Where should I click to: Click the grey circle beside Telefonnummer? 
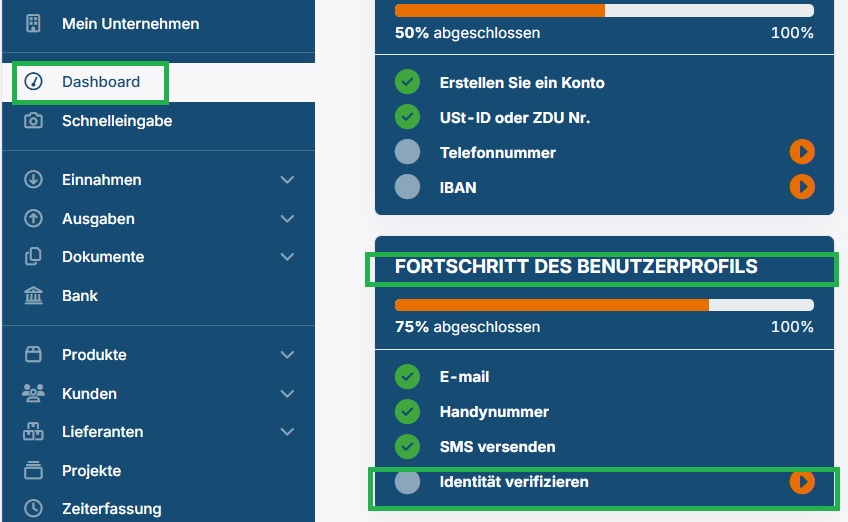(407, 152)
